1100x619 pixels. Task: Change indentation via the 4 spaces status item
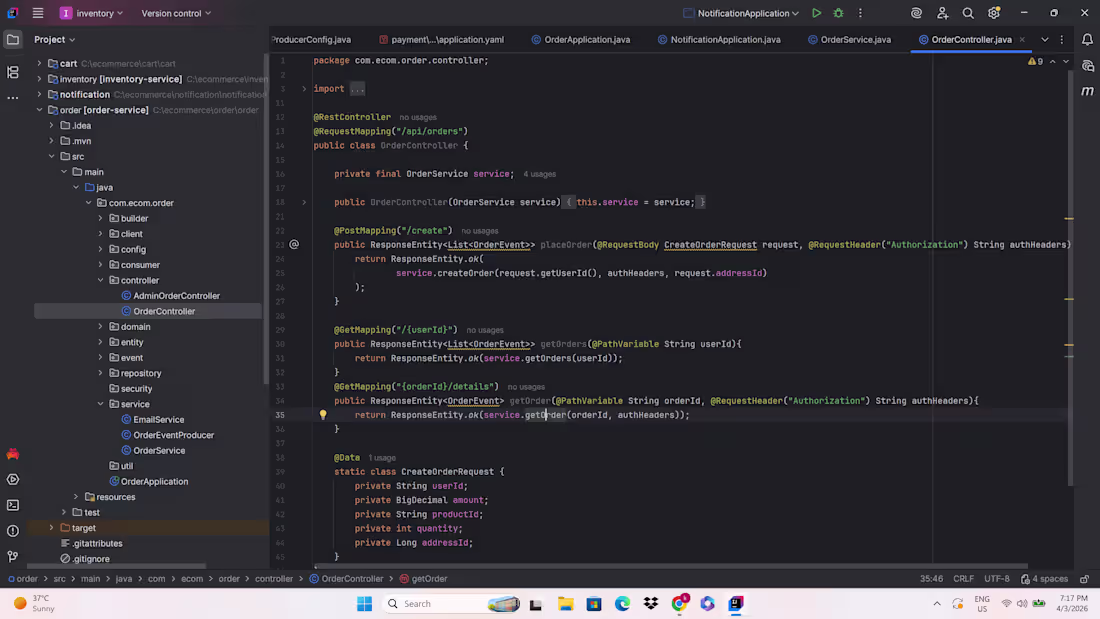(x=1048, y=578)
